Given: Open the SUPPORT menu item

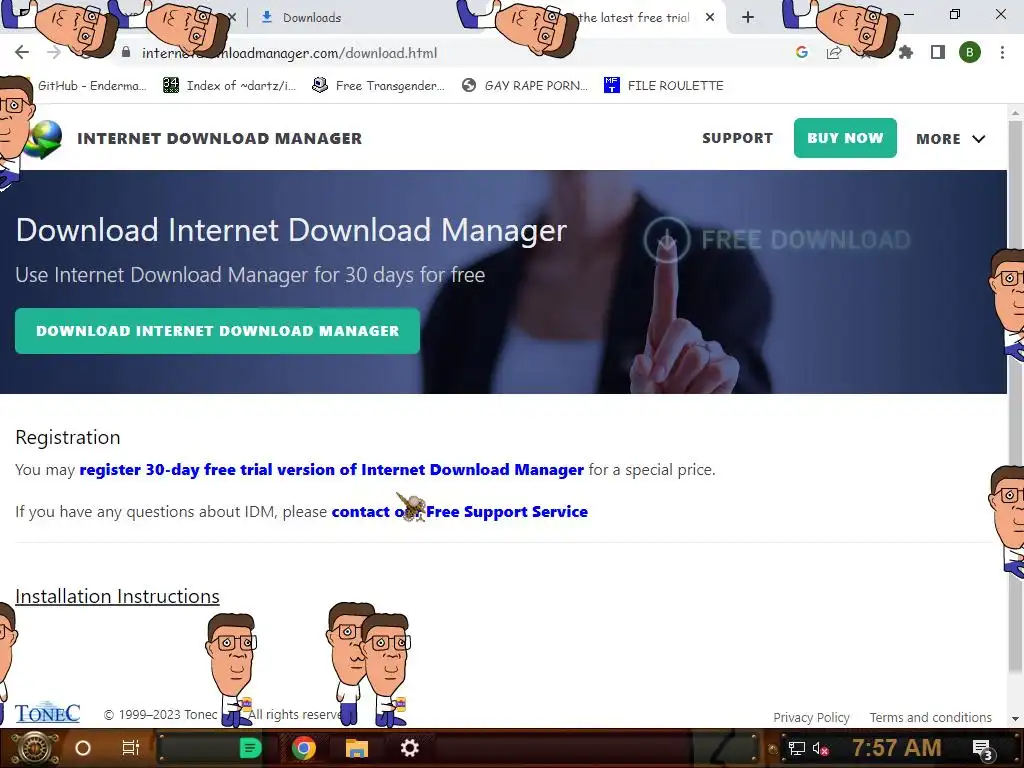Looking at the screenshot, I should [x=737, y=138].
